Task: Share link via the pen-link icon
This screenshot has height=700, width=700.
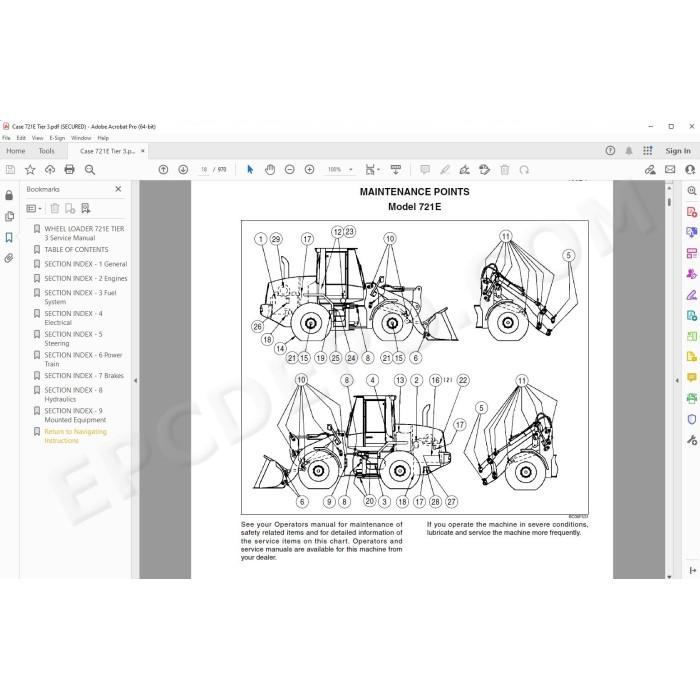Action: (650, 170)
